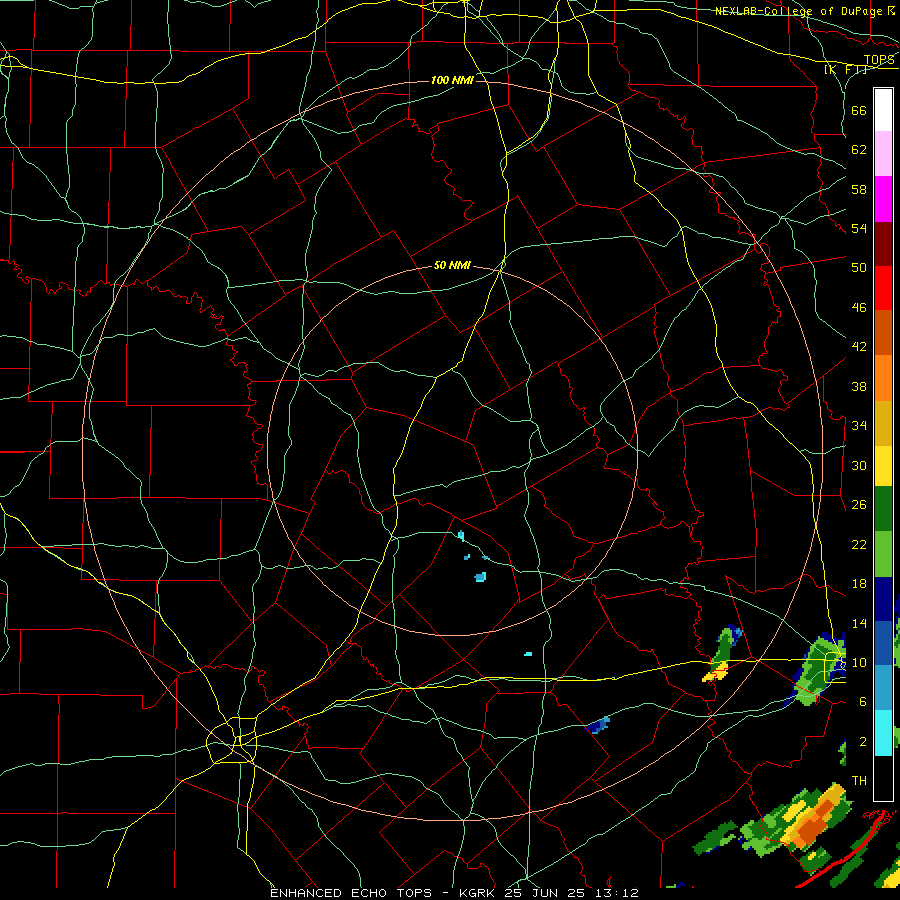Click the largest cyan echo inside 50 NMI ring

coord(480,577)
